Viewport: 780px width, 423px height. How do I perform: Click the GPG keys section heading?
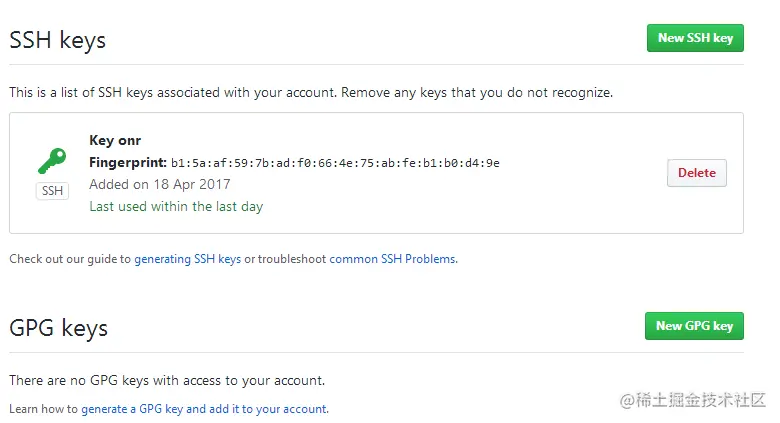[58, 328]
